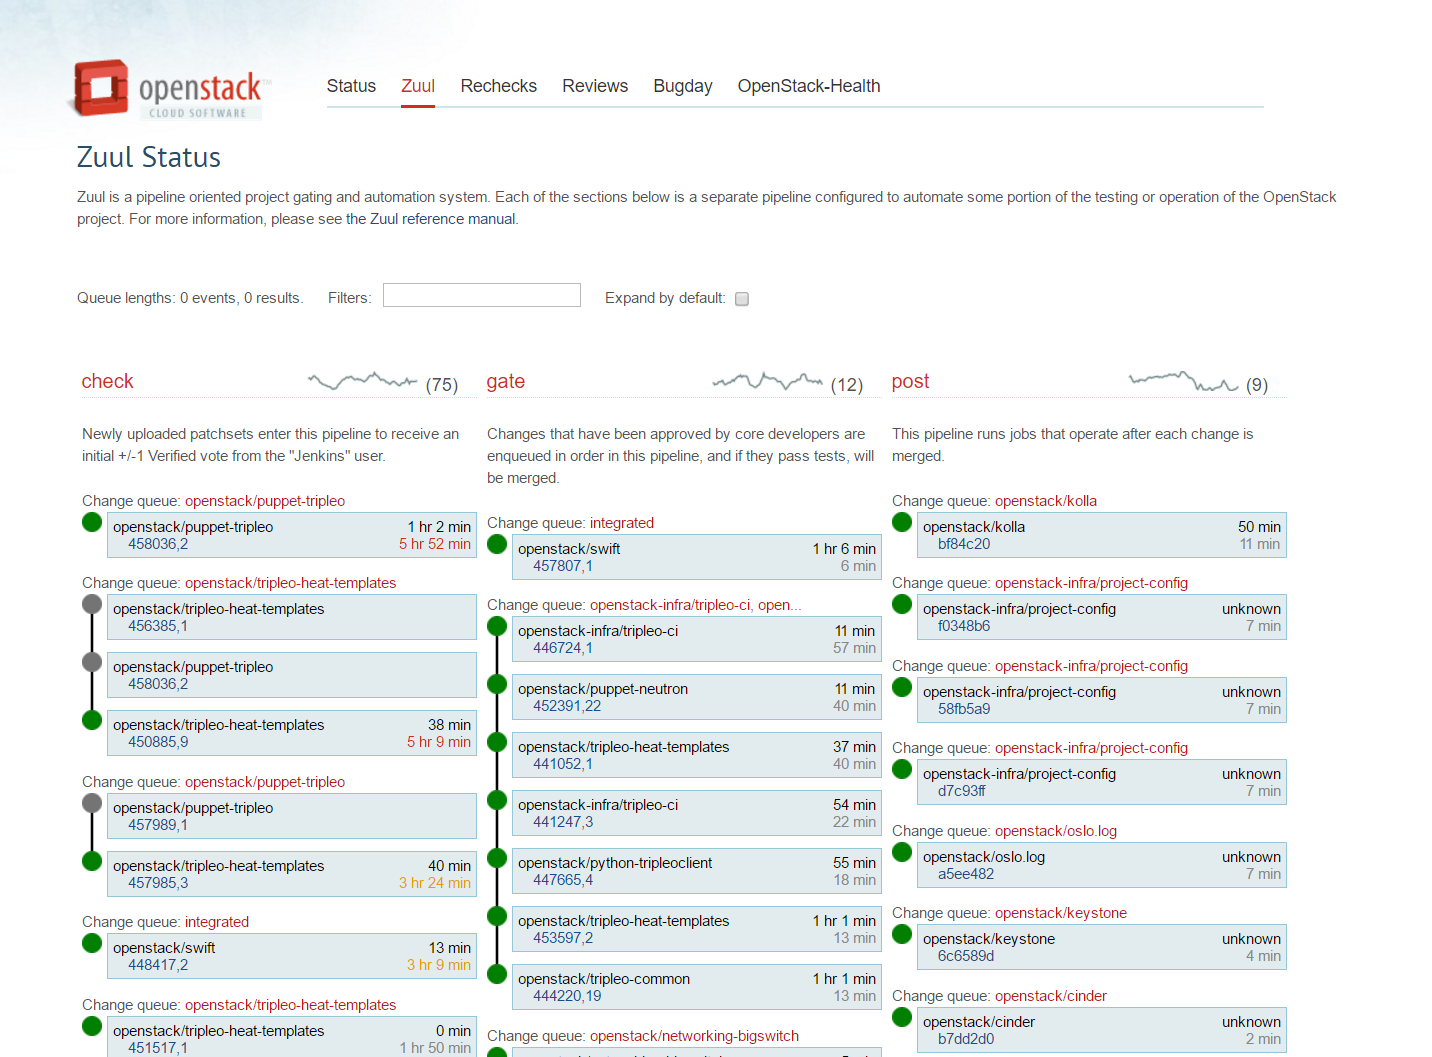Click the gate pipeline heading
1432x1057 pixels.
pos(506,381)
